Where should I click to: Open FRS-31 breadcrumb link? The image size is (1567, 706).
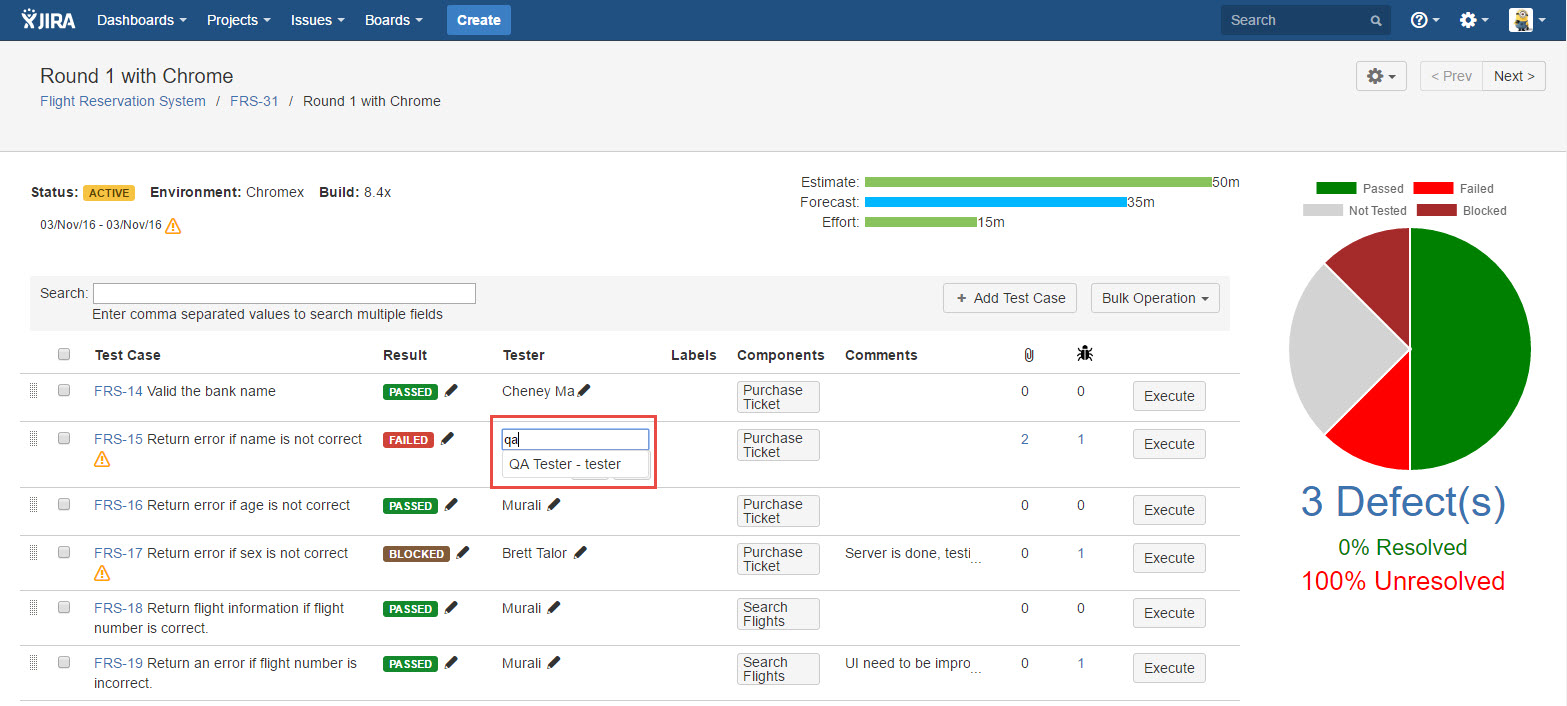click(254, 101)
